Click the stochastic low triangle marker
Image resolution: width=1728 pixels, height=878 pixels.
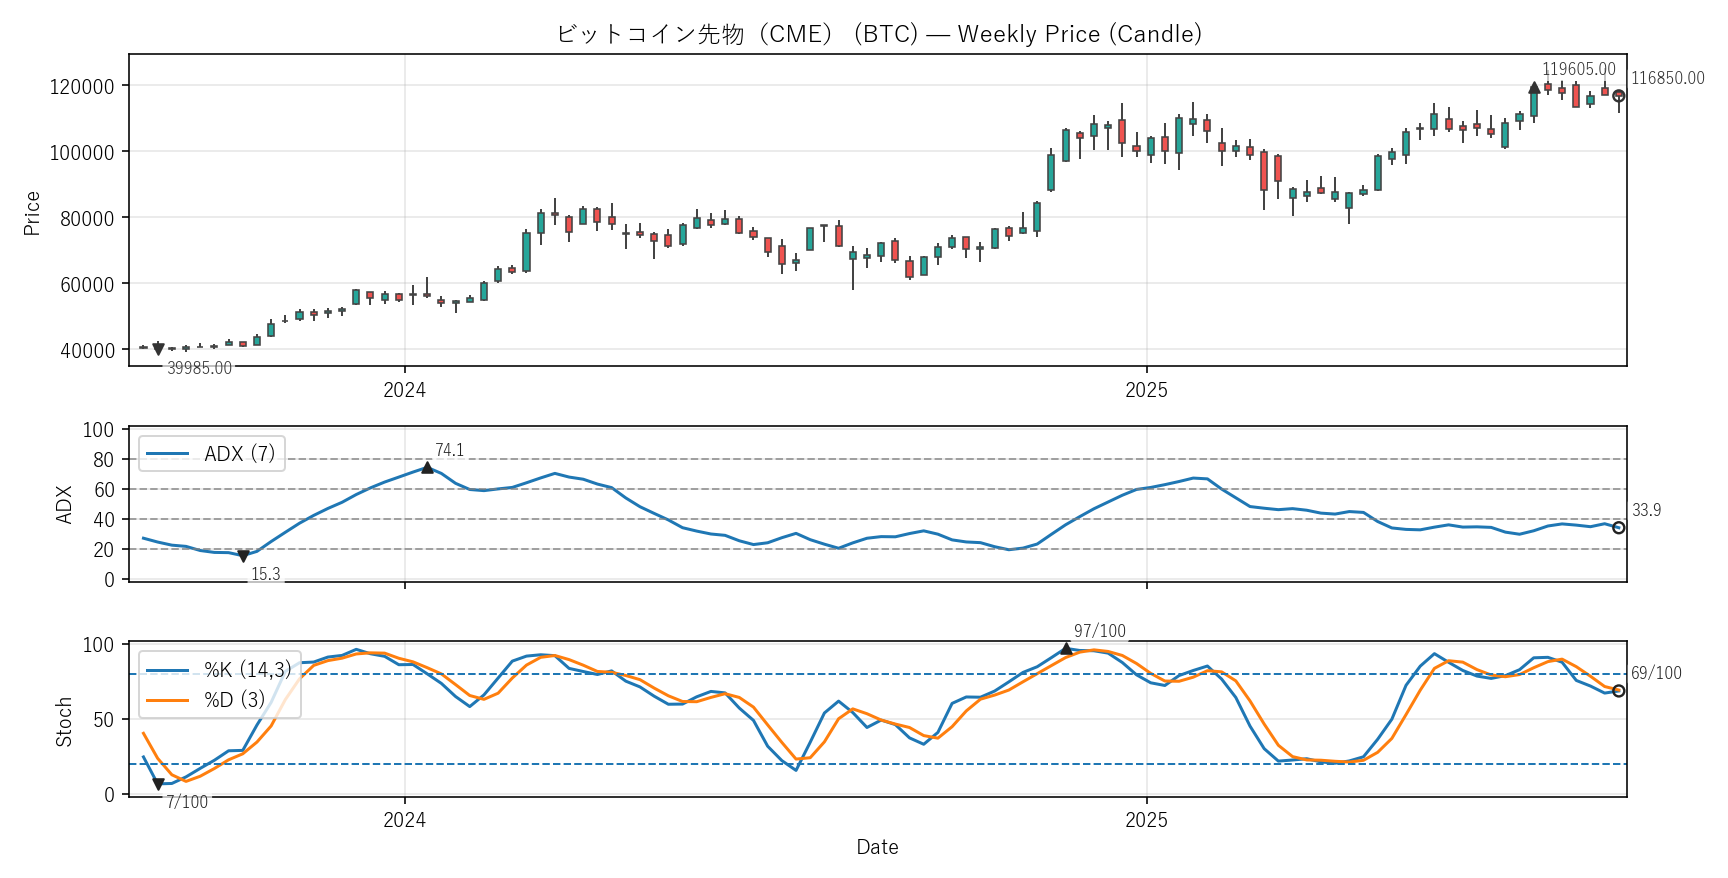[158, 784]
